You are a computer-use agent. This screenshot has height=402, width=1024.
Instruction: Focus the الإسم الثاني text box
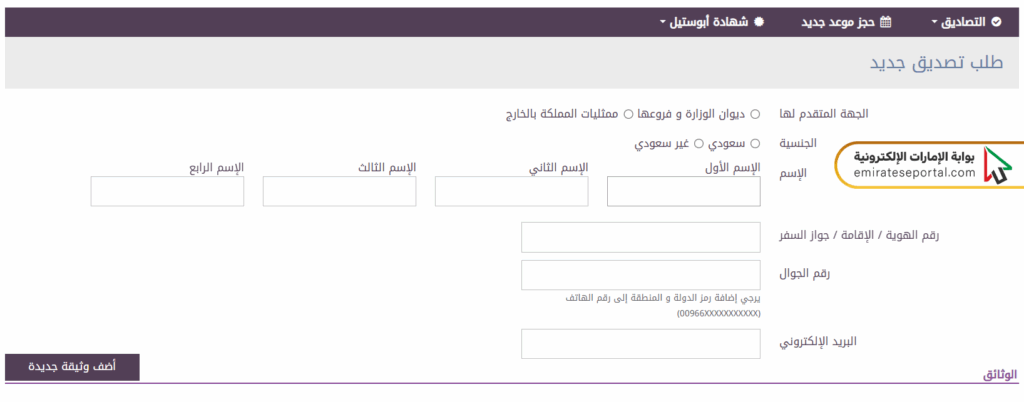[x=511, y=191]
